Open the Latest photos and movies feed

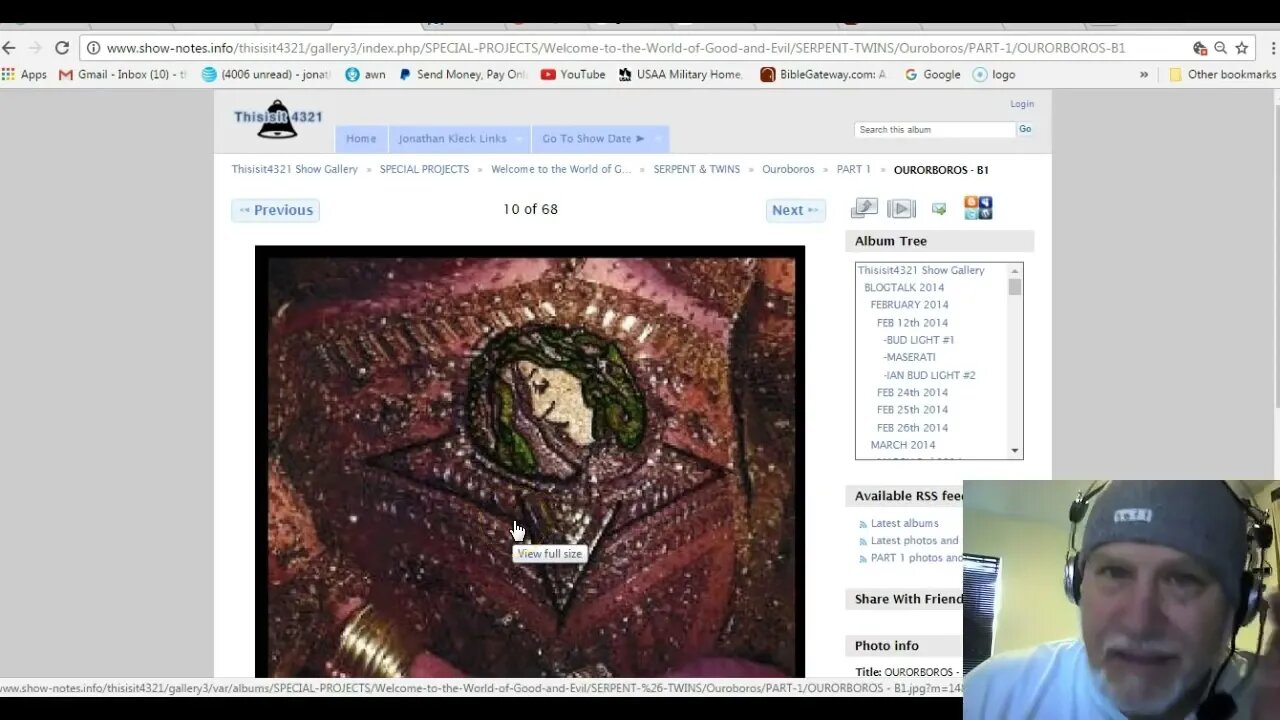[x=916, y=541]
